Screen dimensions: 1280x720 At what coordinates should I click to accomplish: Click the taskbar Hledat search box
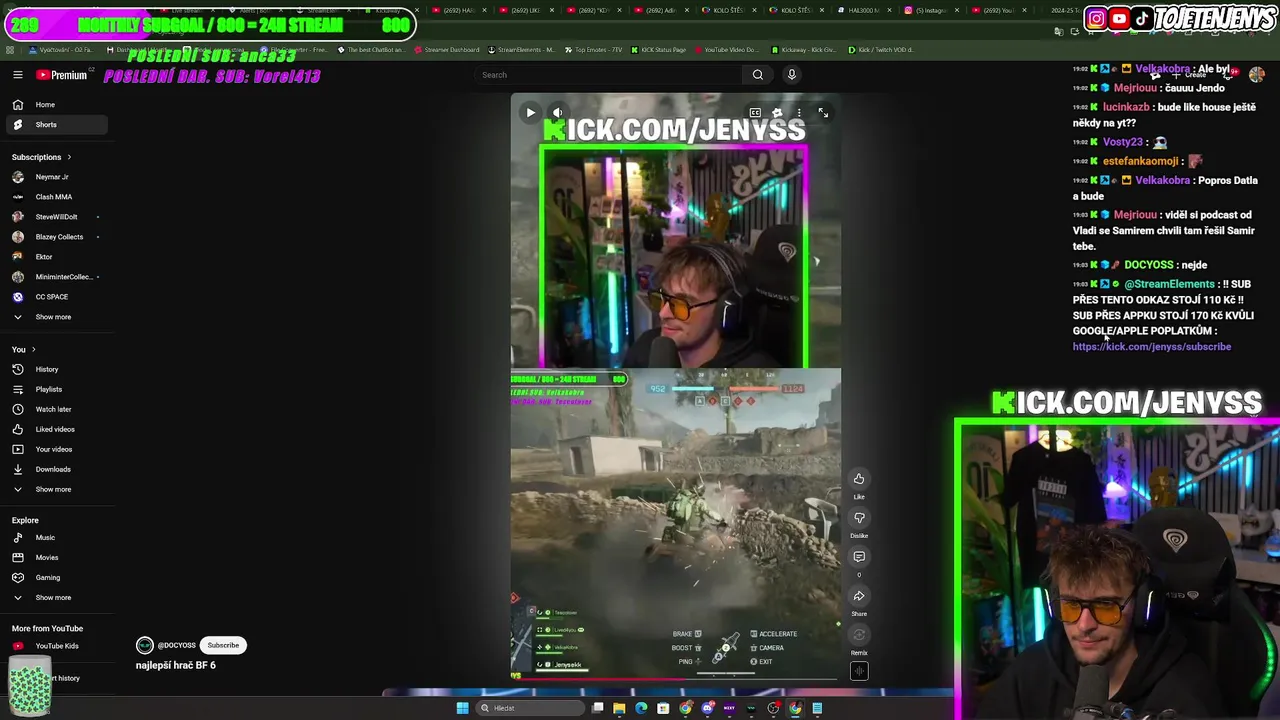529,708
